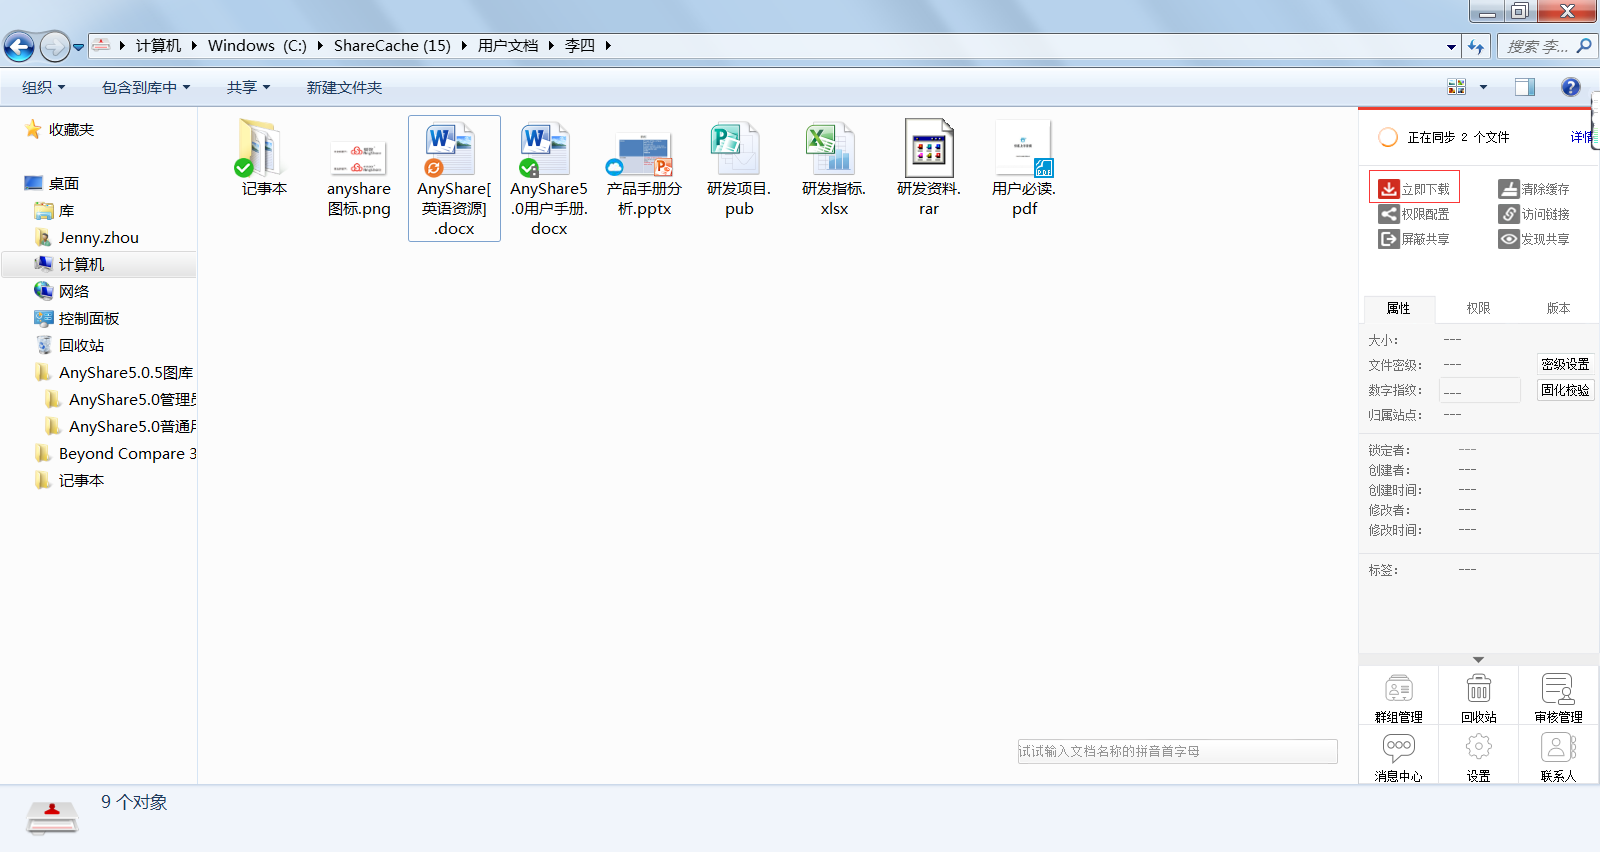Select AnyShare[英语资源].docx file icon
The image size is (1600, 852).
tap(451, 149)
